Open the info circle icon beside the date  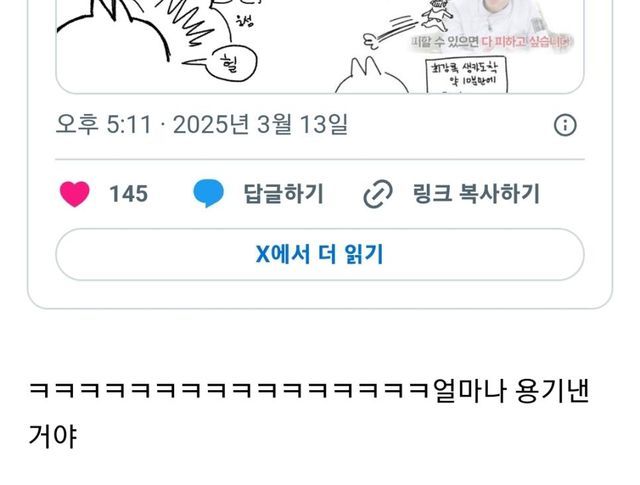[565, 125]
